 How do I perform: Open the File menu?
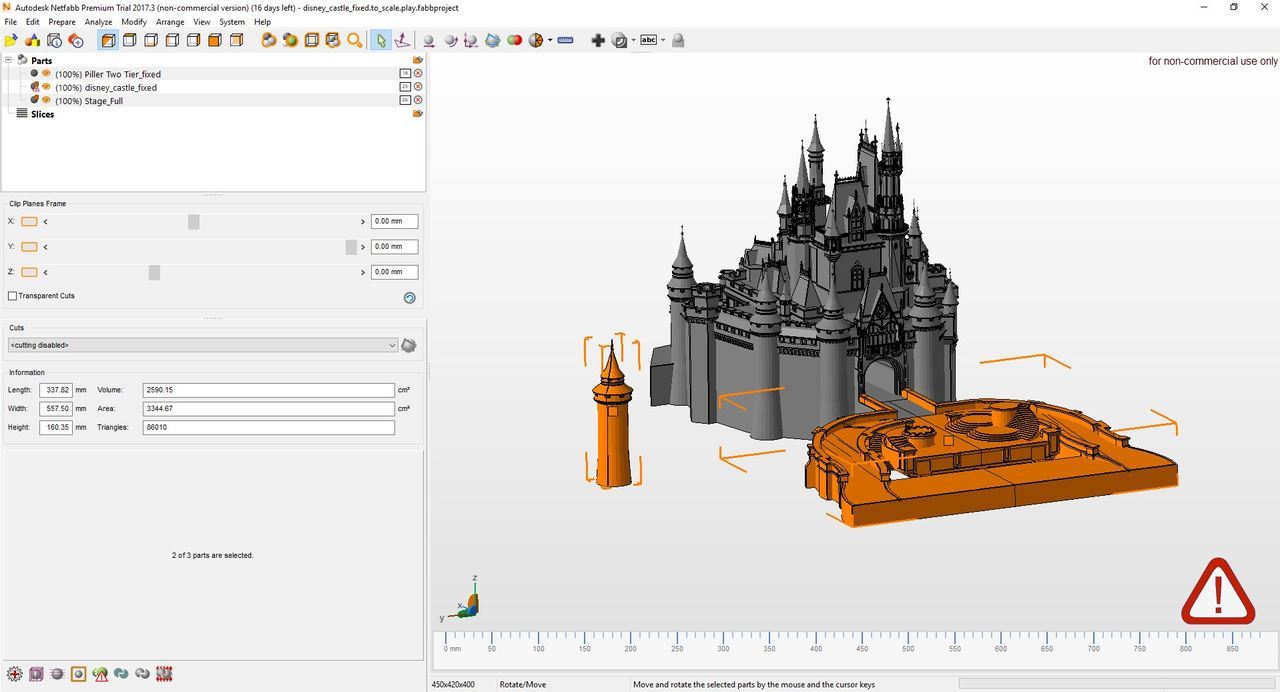click(11, 22)
